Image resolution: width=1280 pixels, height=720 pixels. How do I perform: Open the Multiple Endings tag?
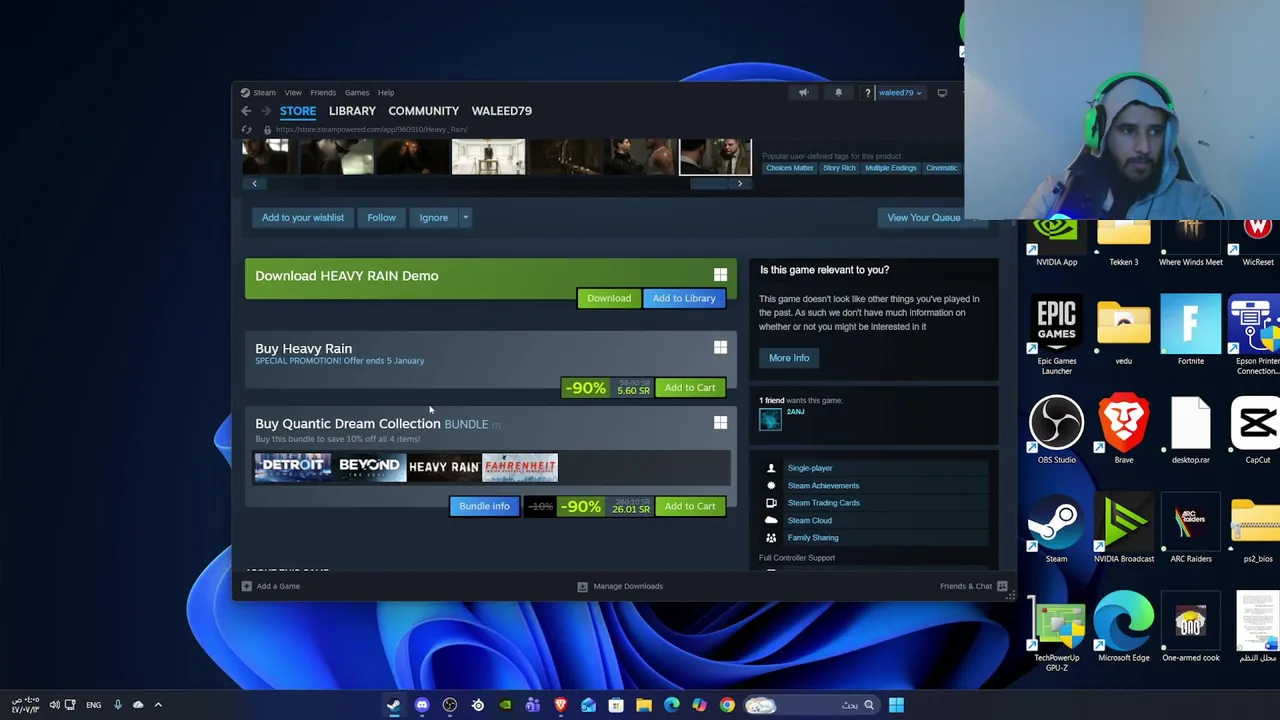click(x=891, y=168)
